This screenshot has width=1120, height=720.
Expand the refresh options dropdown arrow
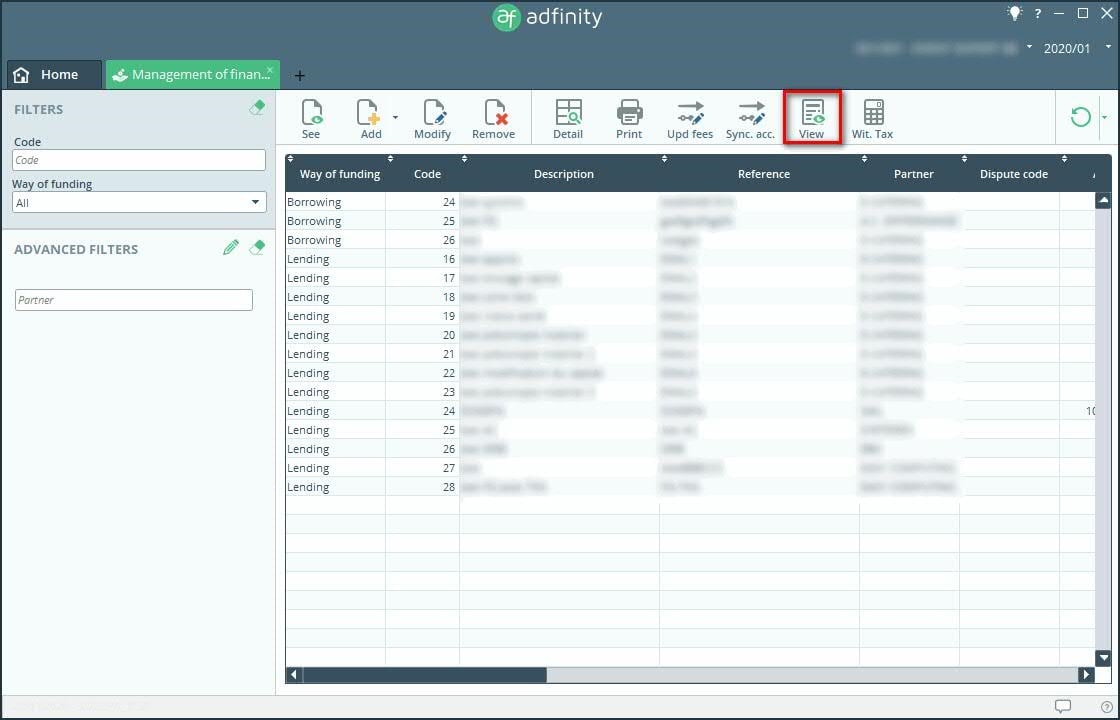click(x=1105, y=117)
